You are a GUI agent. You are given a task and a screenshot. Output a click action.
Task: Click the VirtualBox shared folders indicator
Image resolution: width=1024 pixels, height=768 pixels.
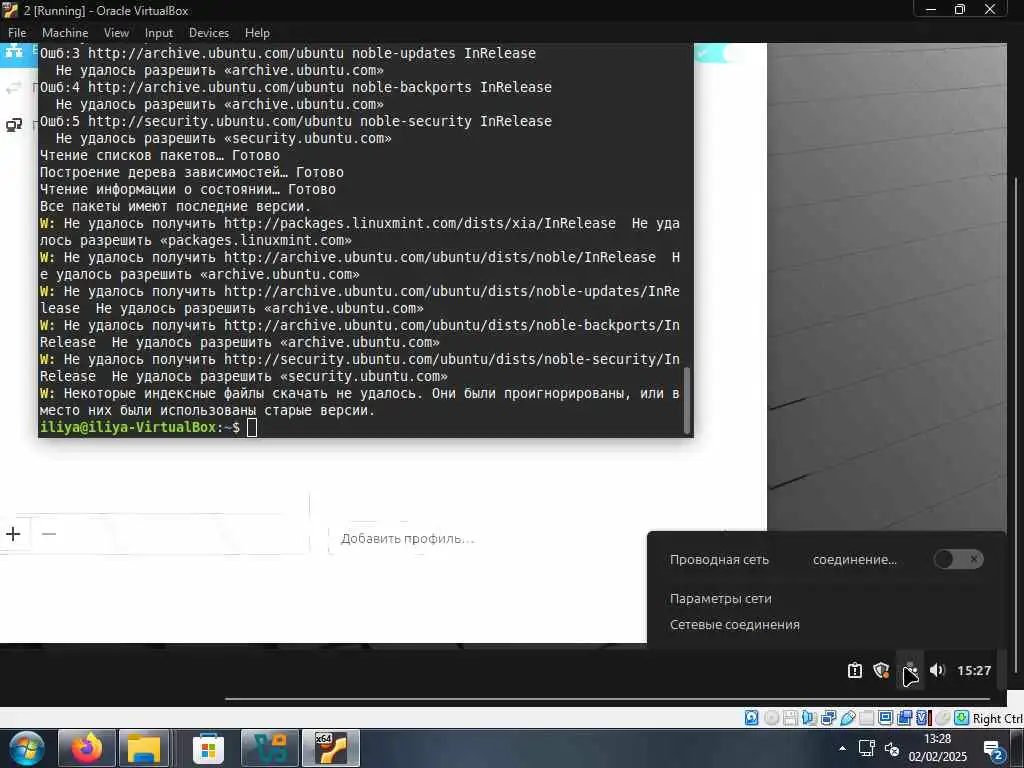[x=867, y=718]
